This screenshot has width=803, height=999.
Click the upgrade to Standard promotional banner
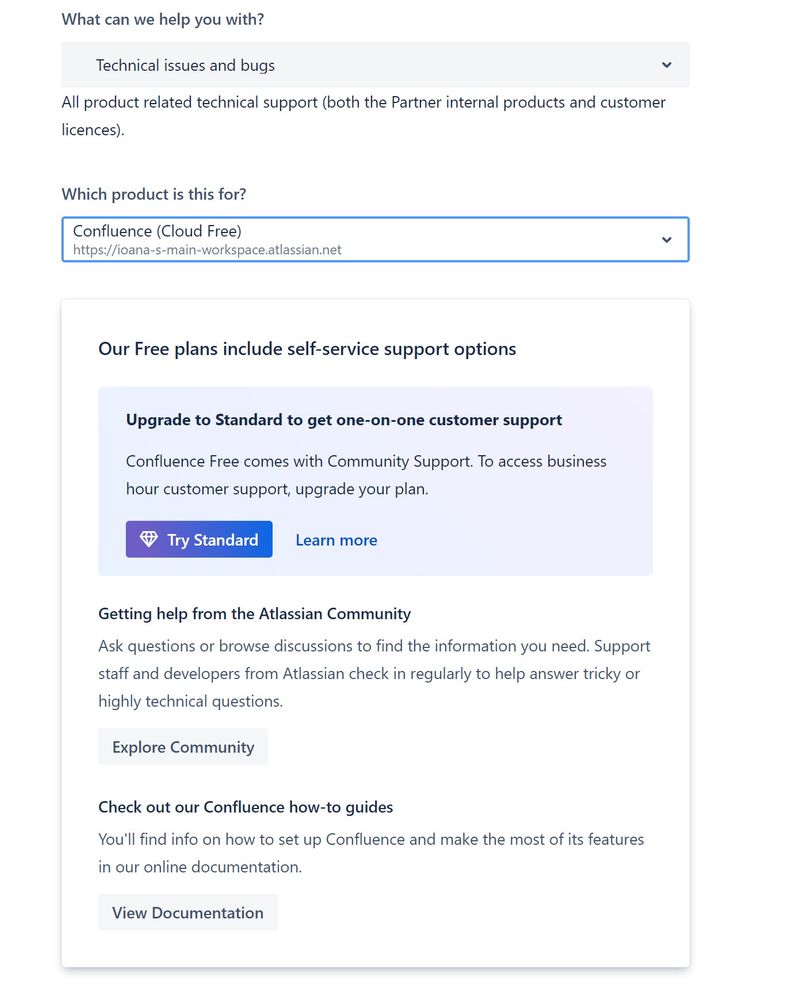[x=375, y=480]
